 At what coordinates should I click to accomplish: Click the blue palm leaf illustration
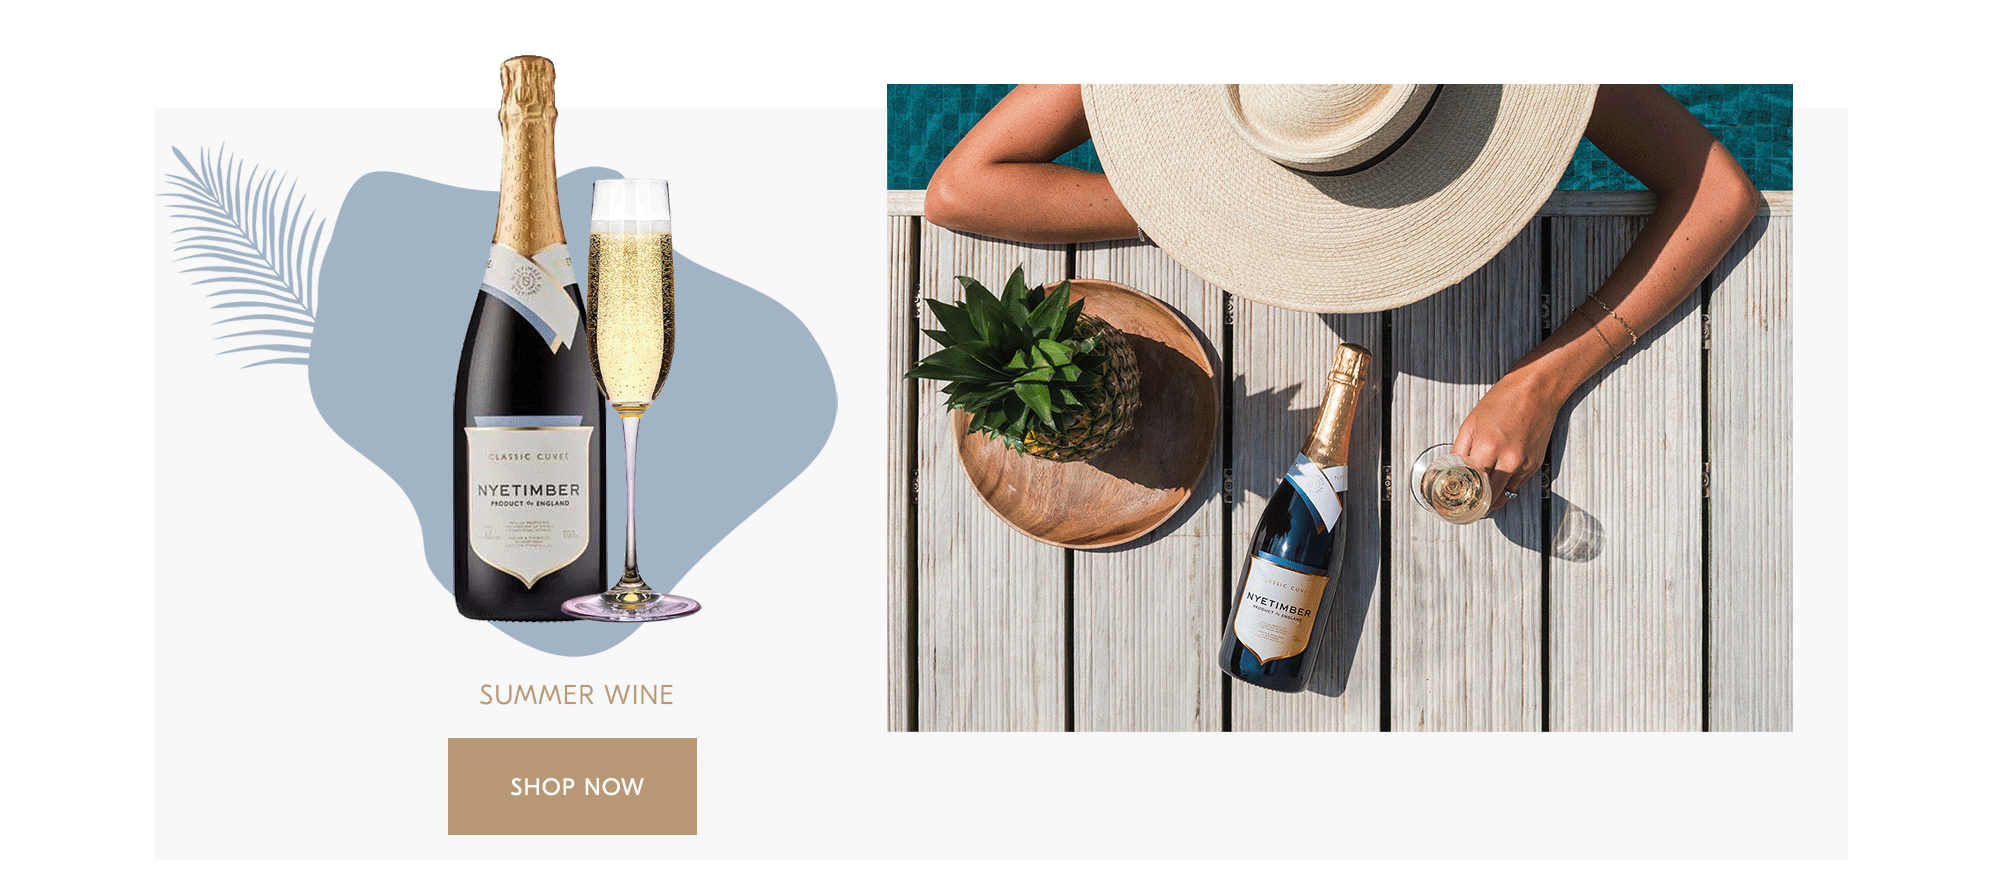click(245, 255)
